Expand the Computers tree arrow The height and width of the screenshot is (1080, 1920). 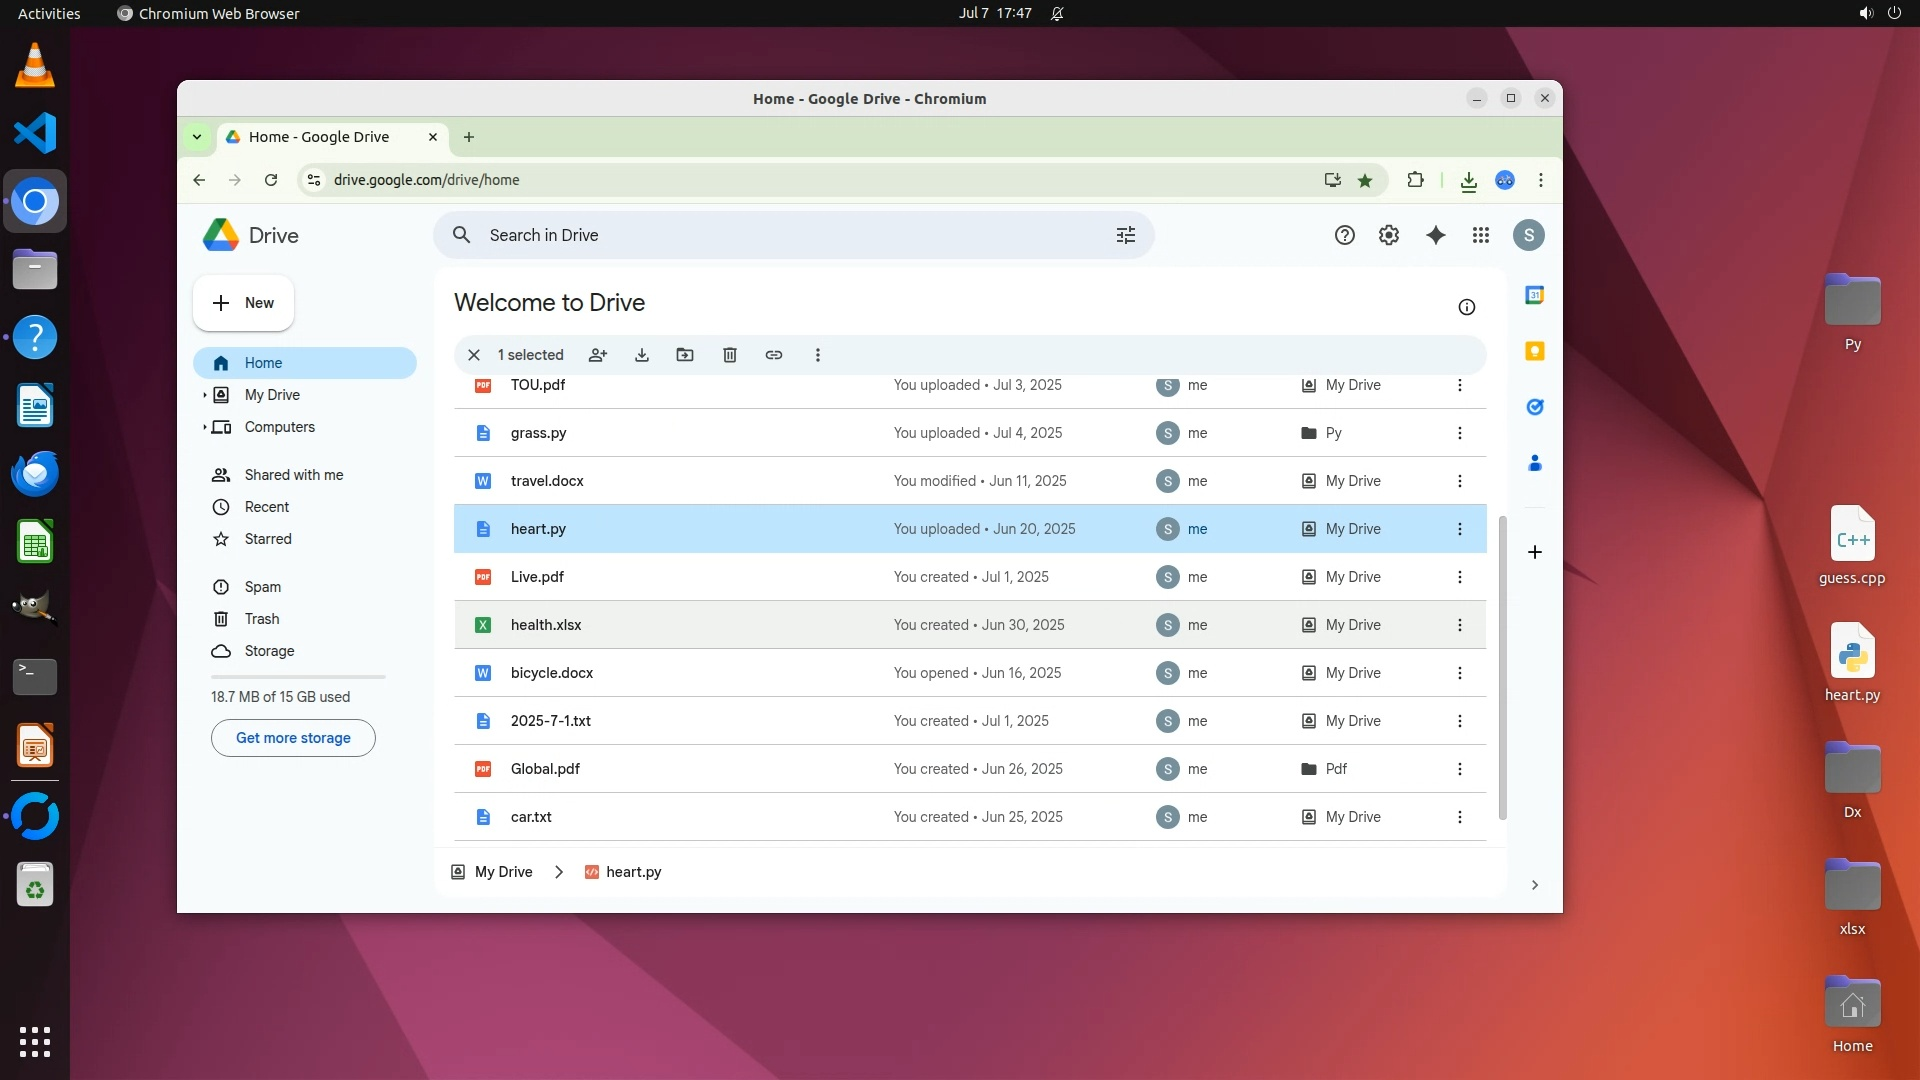[x=205, y=427]
